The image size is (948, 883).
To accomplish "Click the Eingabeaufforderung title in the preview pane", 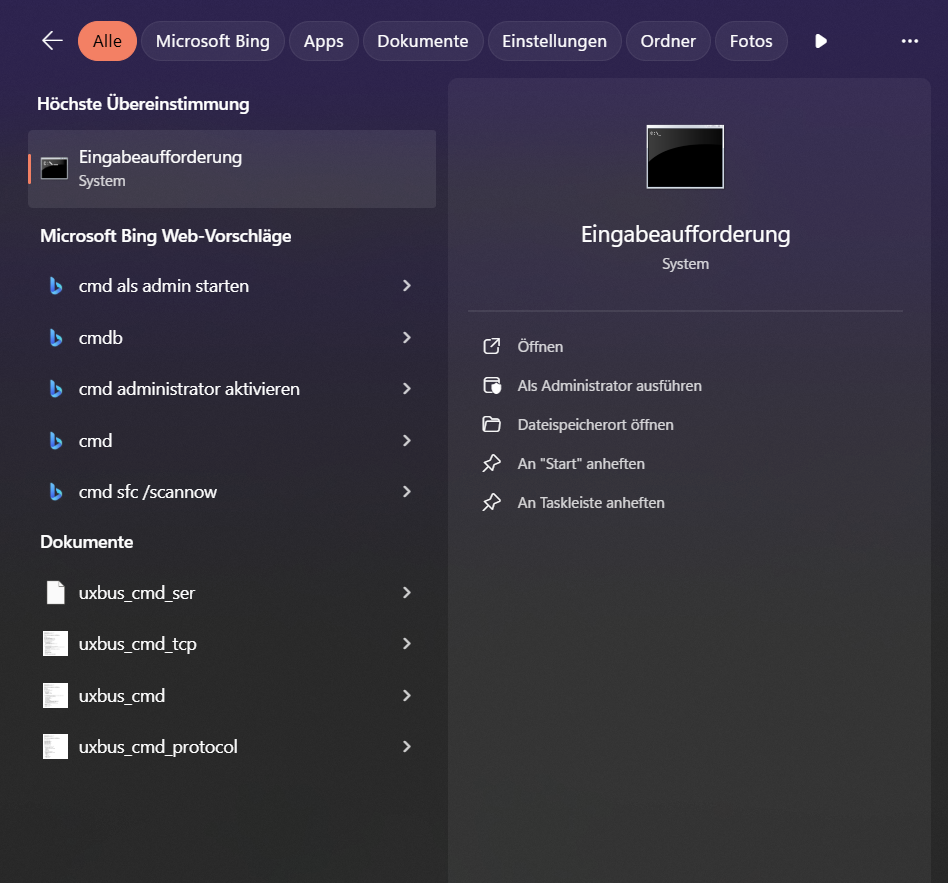I will (x=685, y=235).
